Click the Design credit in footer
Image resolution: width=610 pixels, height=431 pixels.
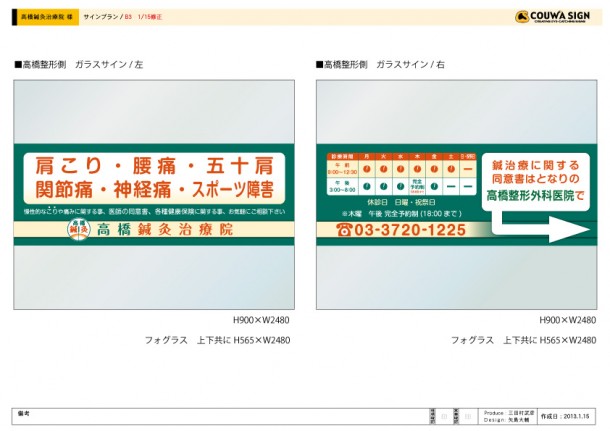point(507,420)
